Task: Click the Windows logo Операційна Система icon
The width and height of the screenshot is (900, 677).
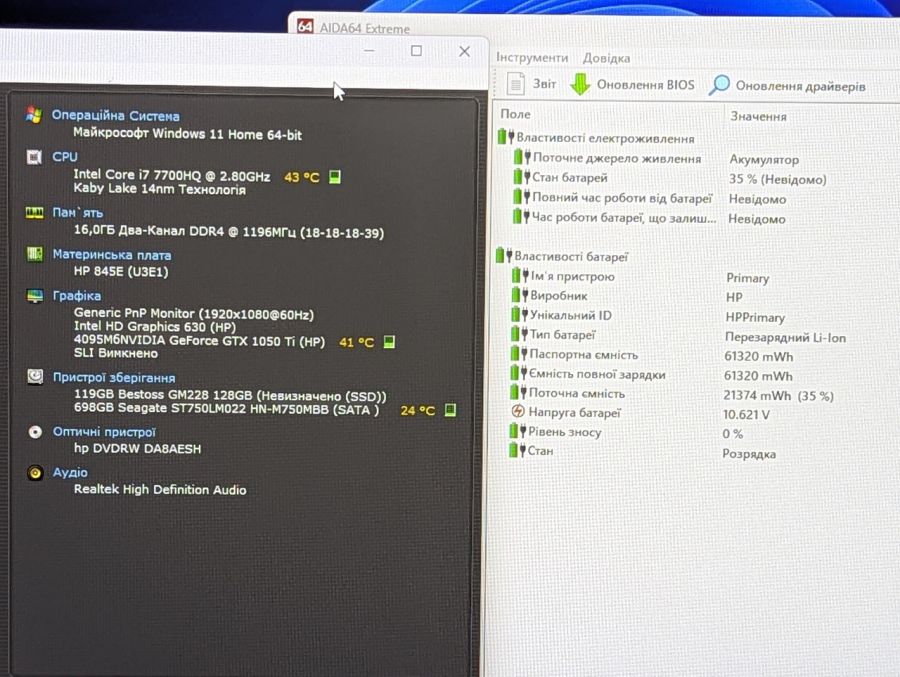Action: 33,115
